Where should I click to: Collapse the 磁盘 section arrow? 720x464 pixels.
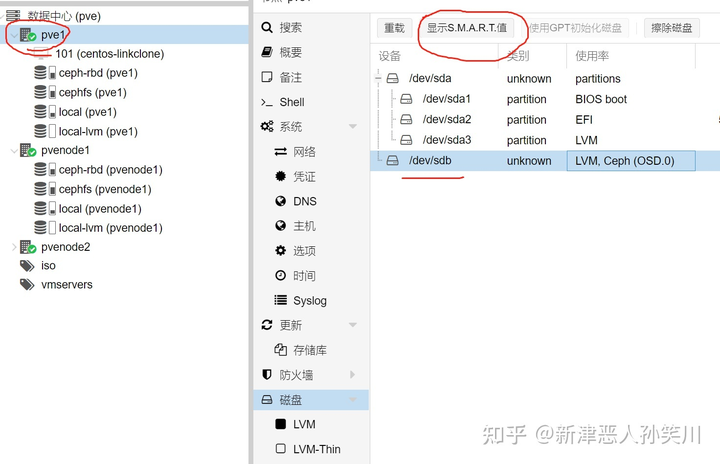pos(353,399)
